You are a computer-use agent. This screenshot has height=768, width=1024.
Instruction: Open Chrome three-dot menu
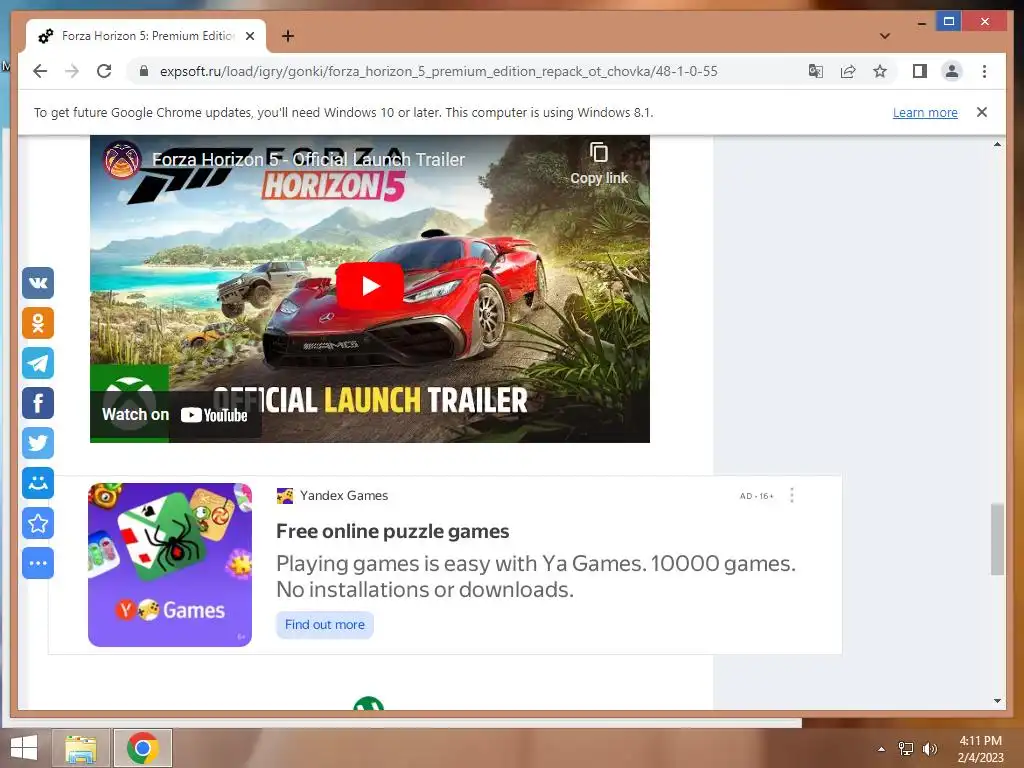point(984,71)
